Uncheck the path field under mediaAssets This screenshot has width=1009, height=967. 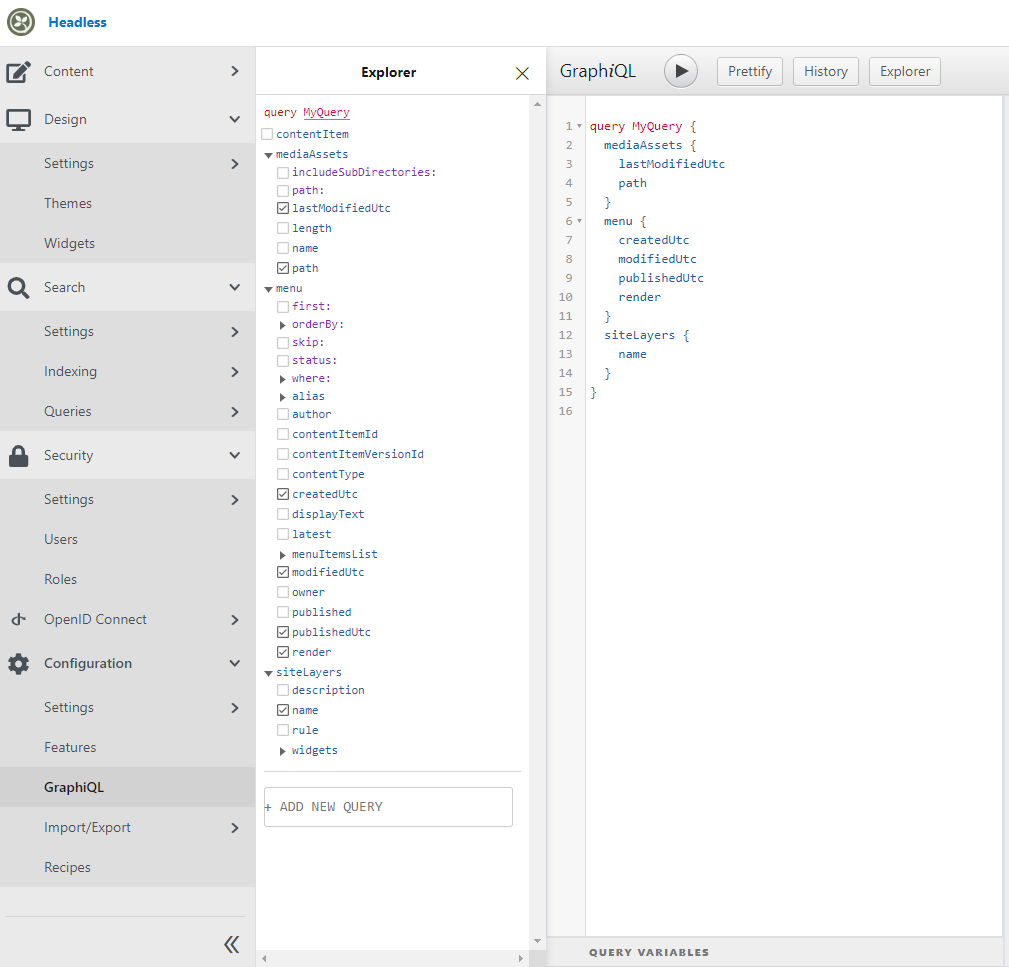click(x=282, y=268)
